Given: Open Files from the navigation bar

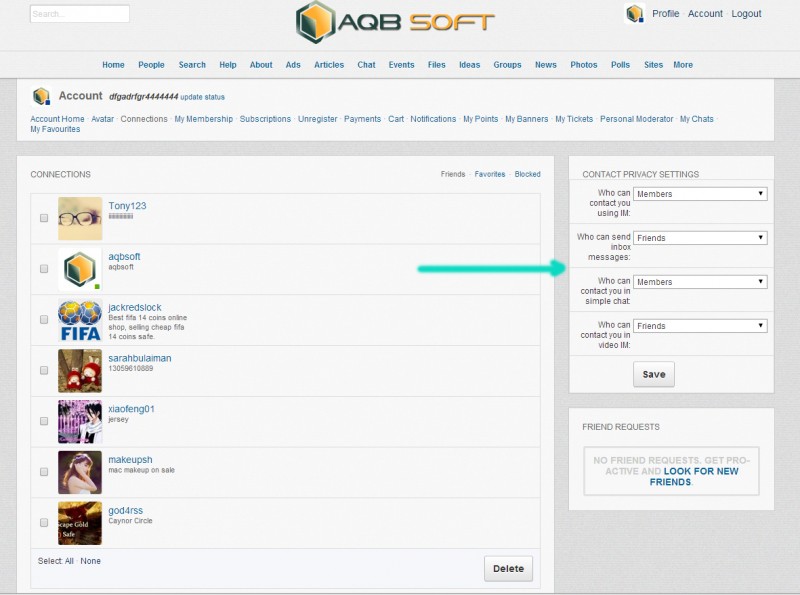Looking at the screenshot, I should coord(437,65).
